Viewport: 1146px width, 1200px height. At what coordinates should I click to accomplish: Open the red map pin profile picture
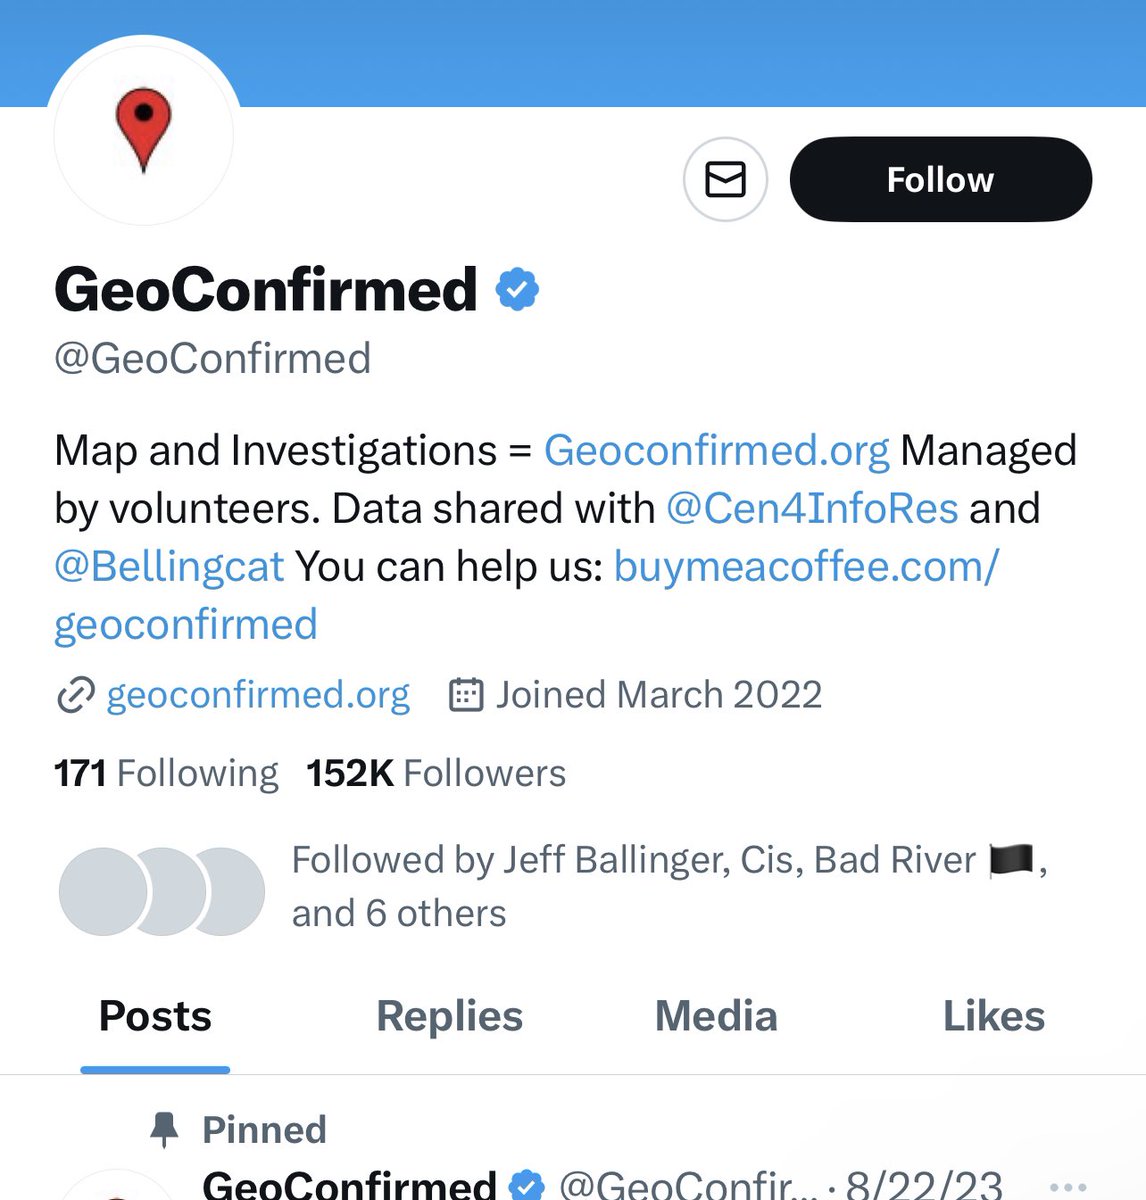click(144, 131)
